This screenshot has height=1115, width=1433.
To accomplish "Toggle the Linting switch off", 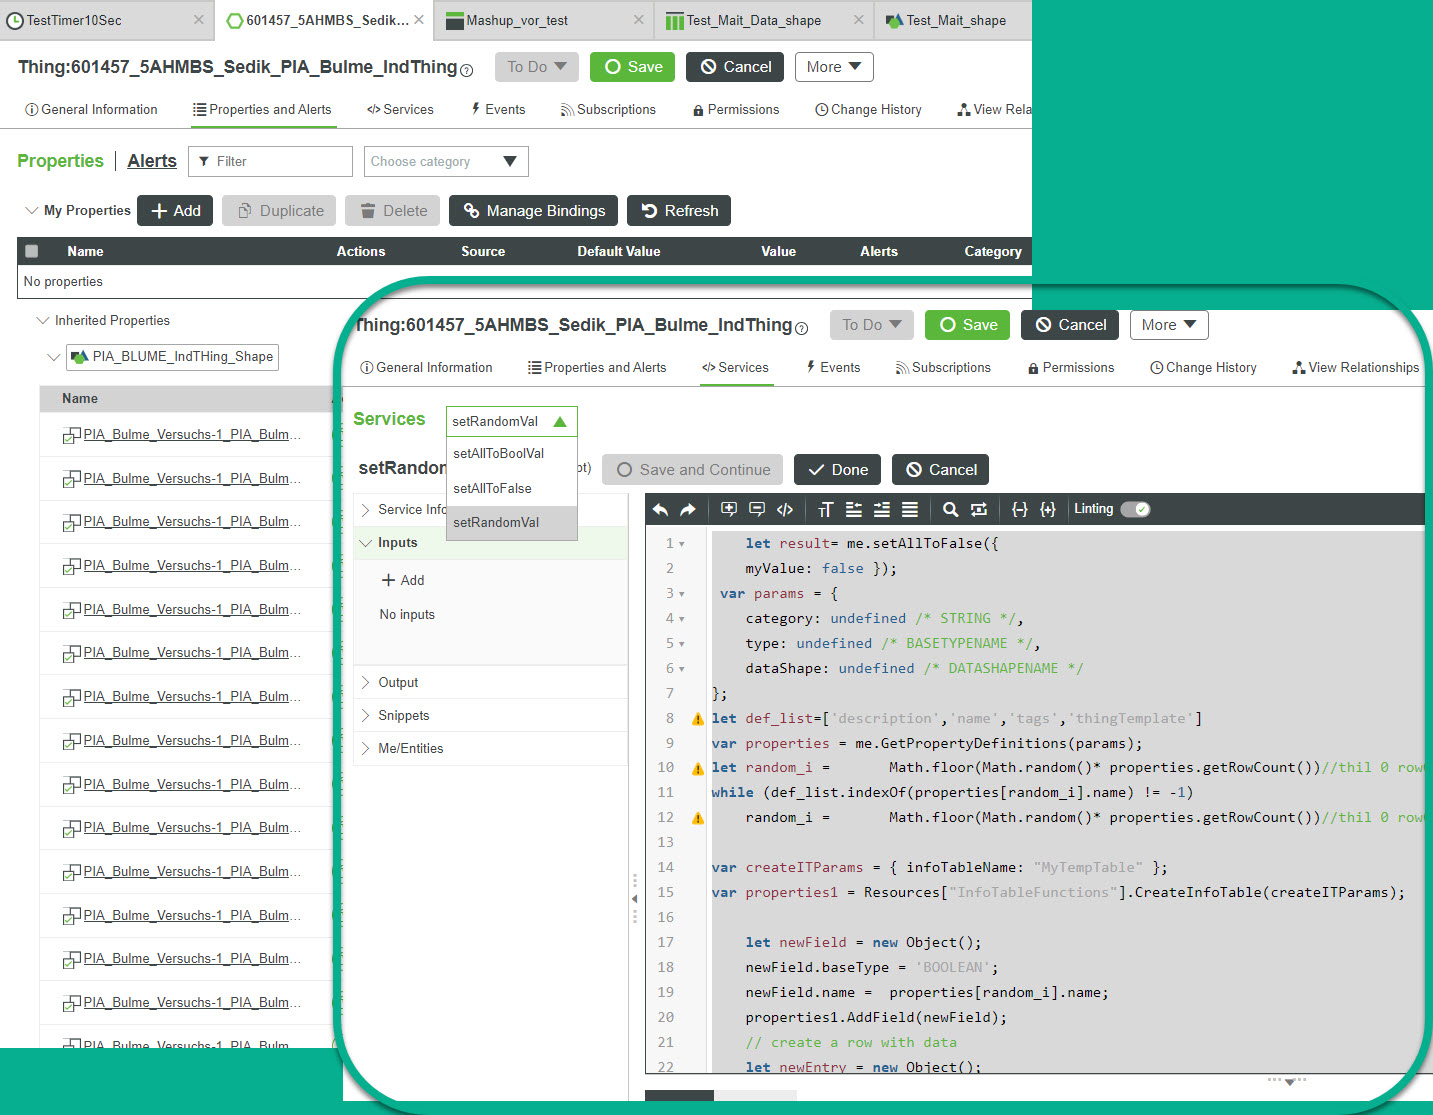I will point(1135,509).
